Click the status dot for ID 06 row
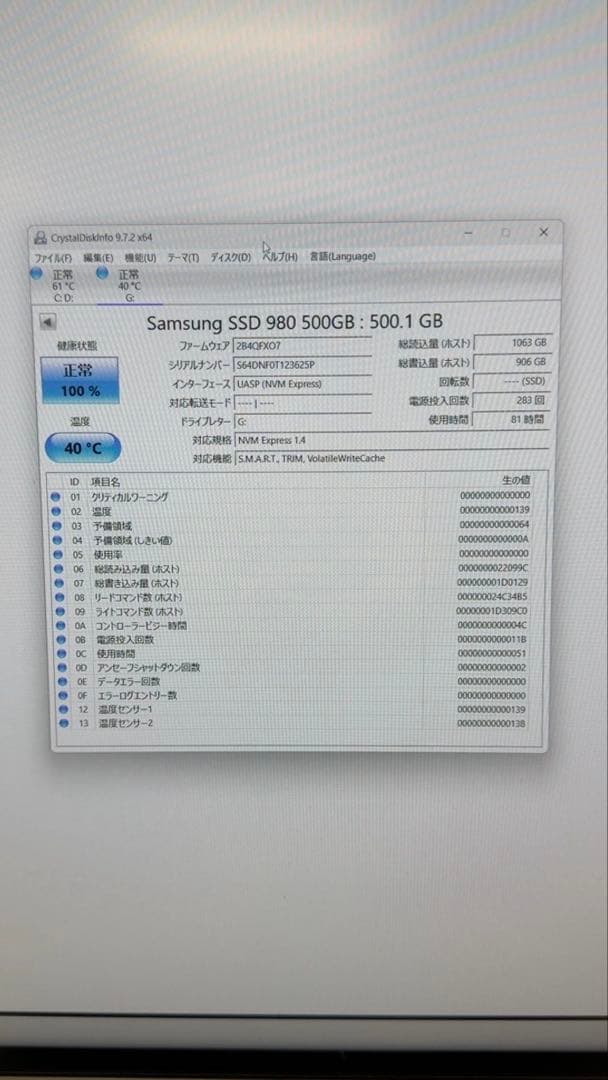 pyautogui.click(x=59, y=569)
